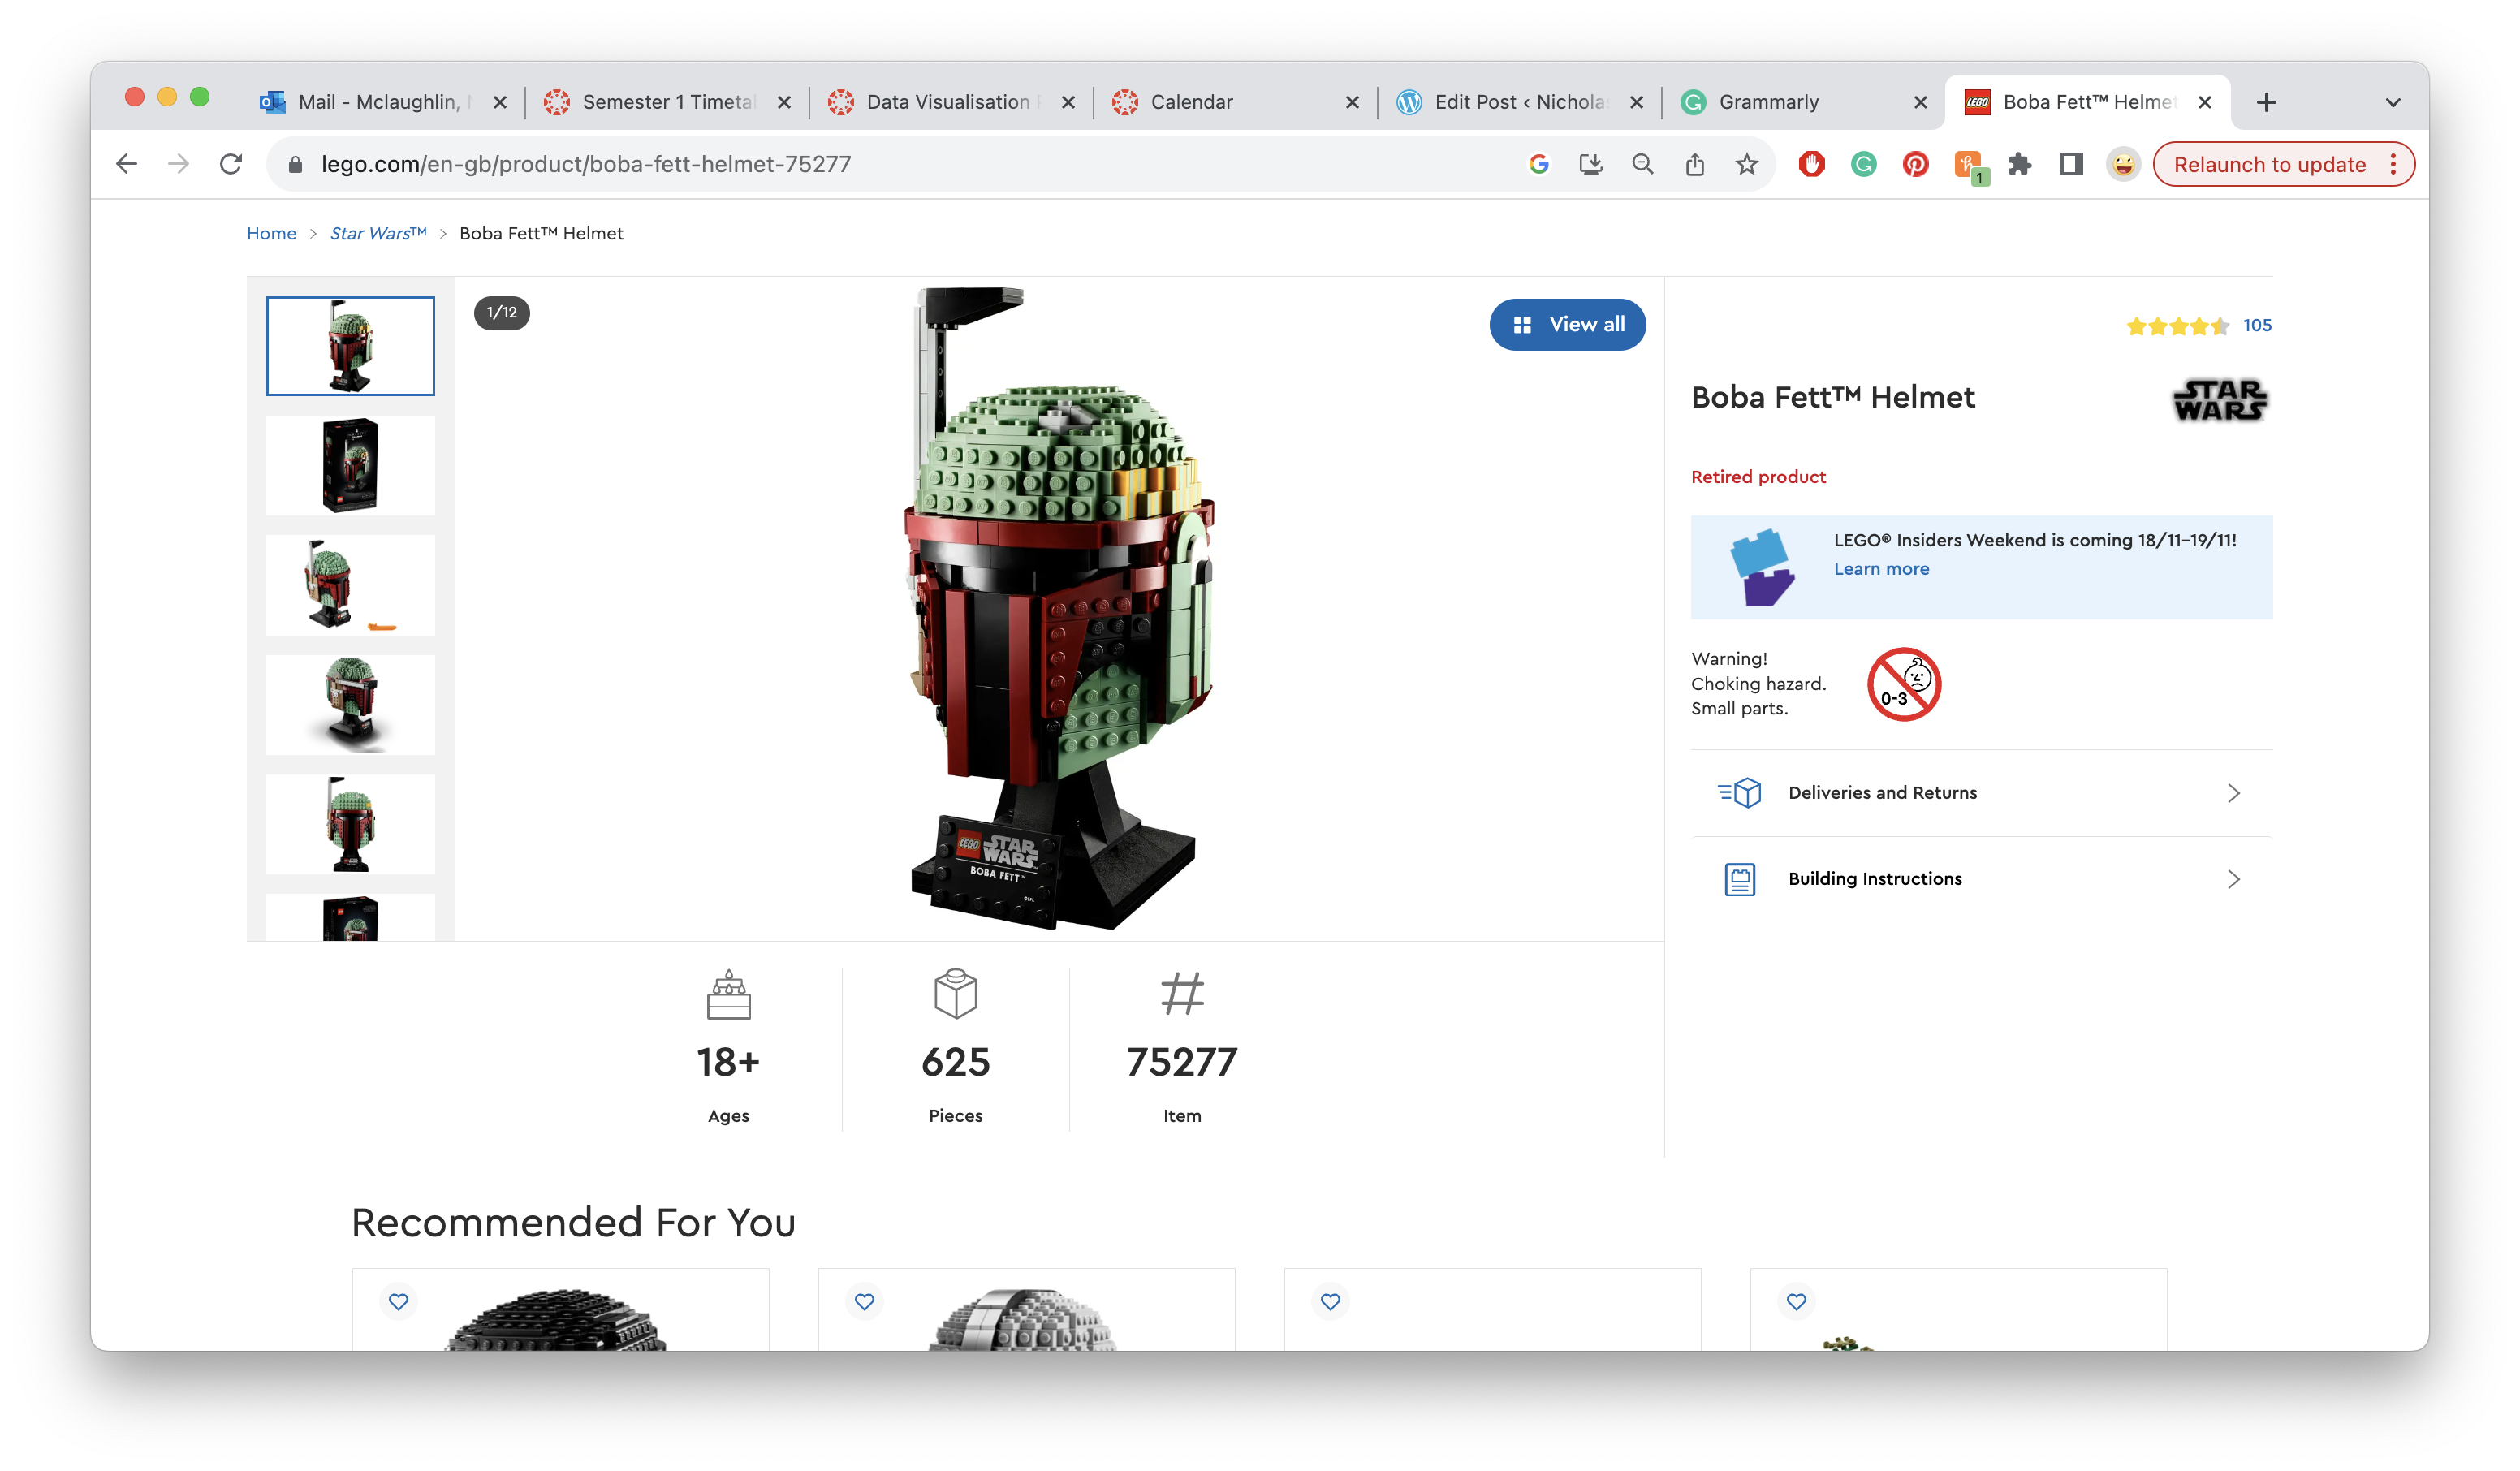
Task: Click the Pinterest extension icon
Action: [x=1915, y=164]
